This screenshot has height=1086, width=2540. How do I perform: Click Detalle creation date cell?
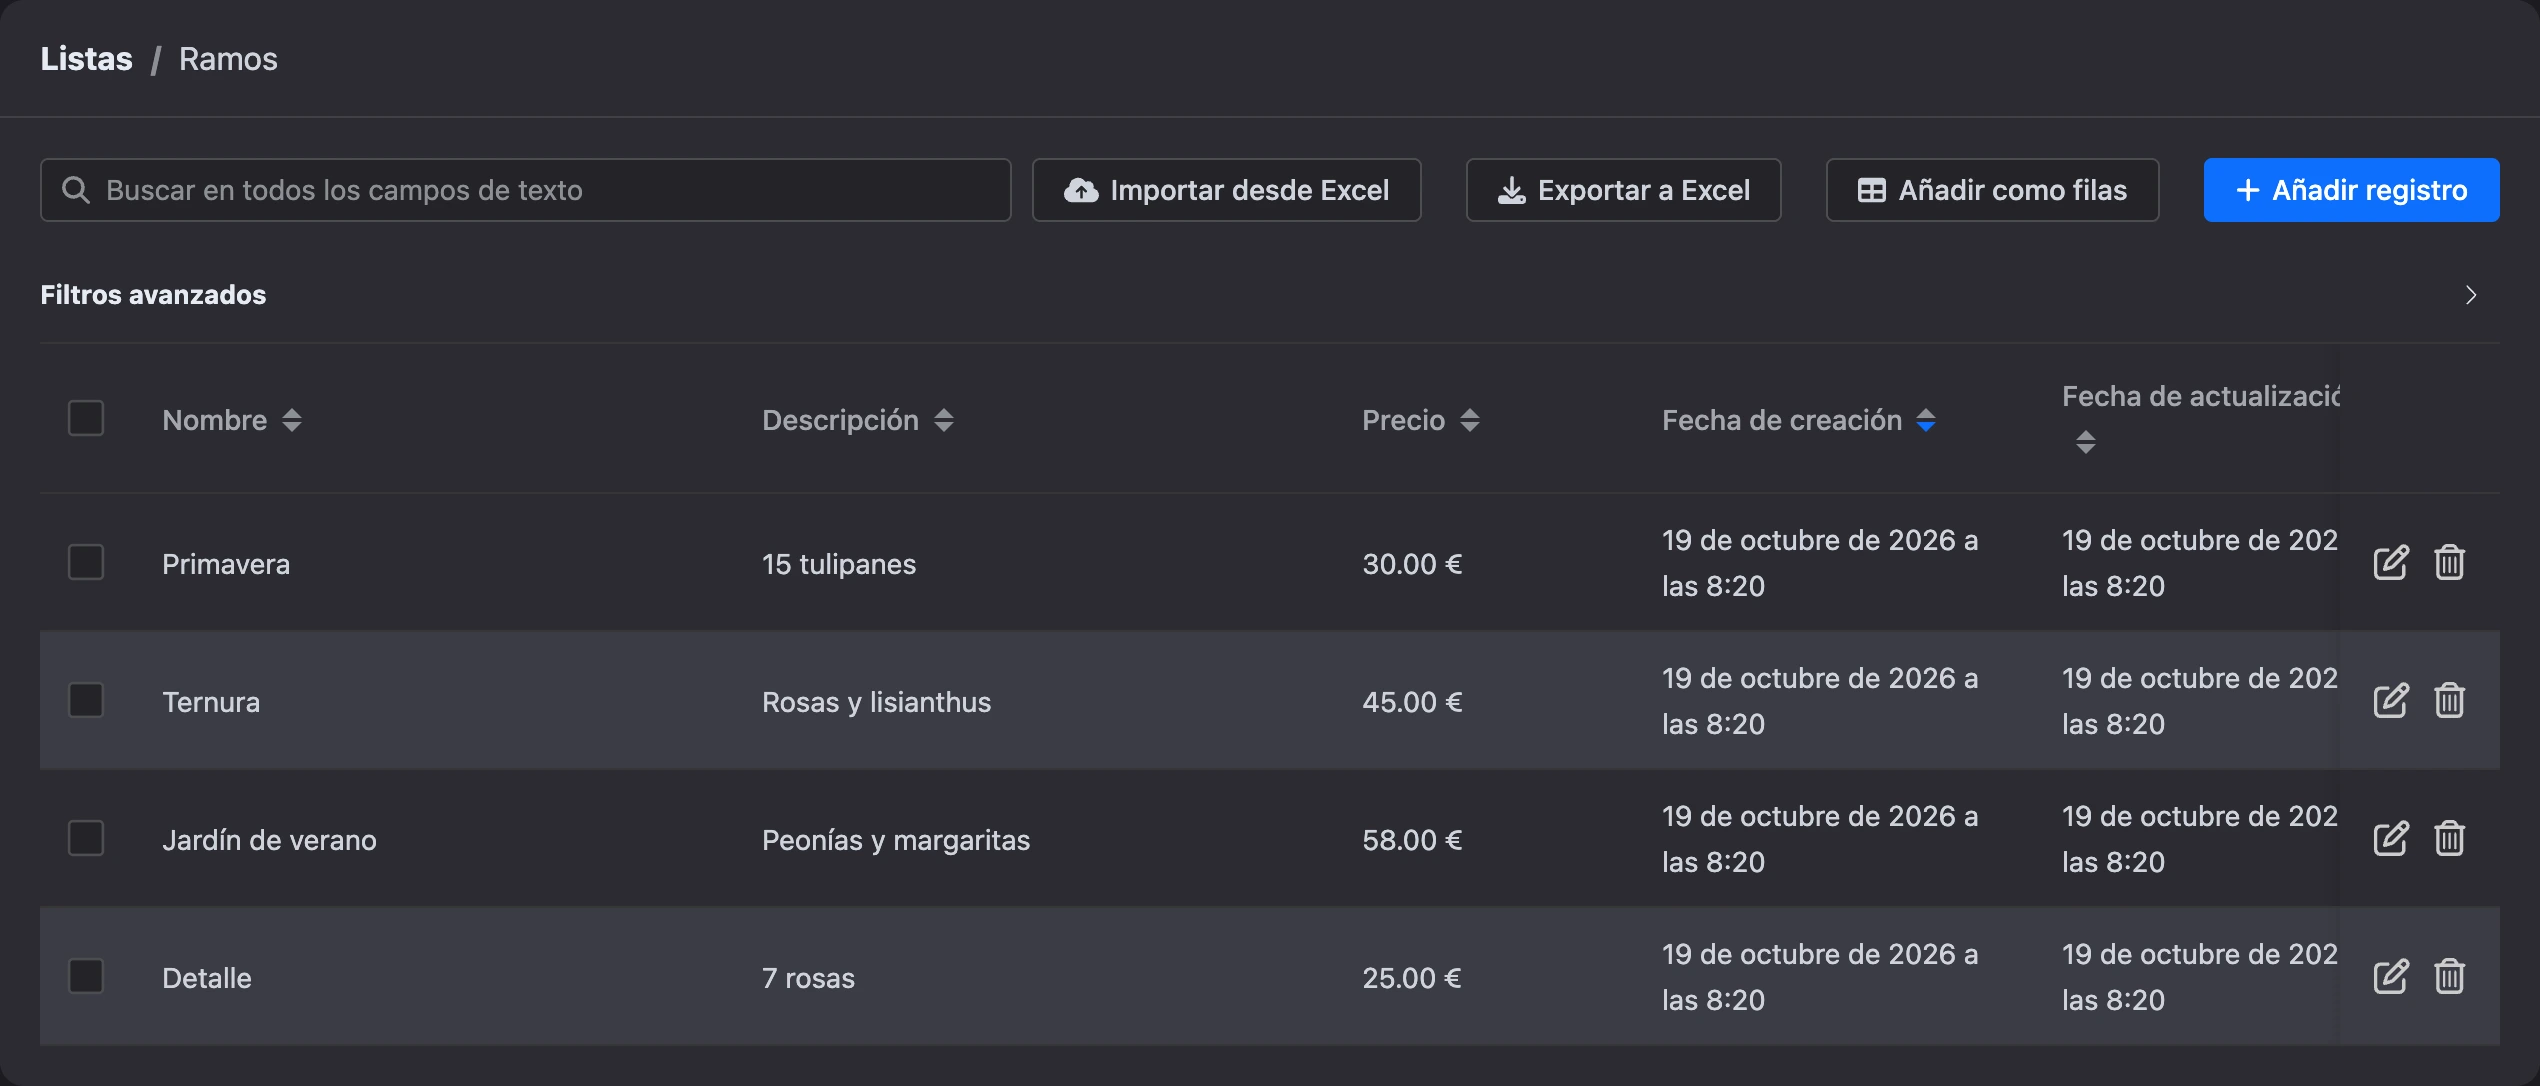(1820, 977)
